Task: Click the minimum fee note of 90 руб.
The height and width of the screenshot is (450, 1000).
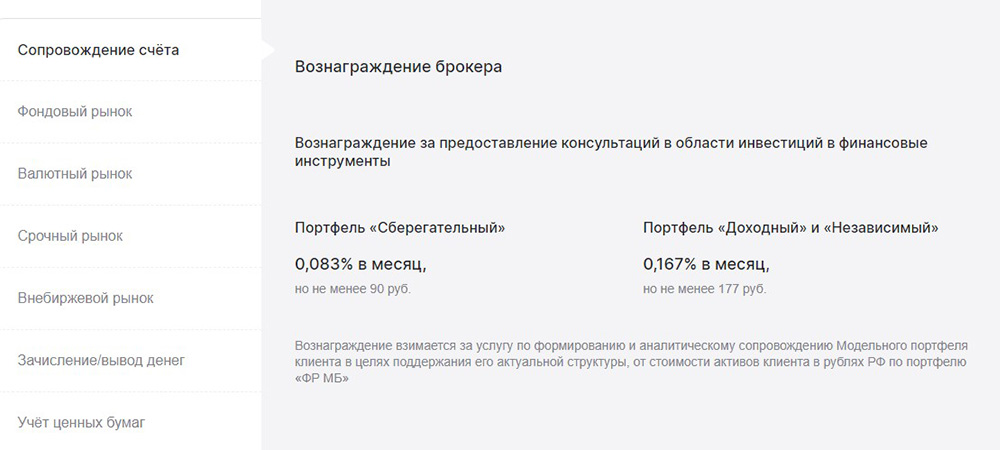Action: pyautogui.click(x=353, y=289)
